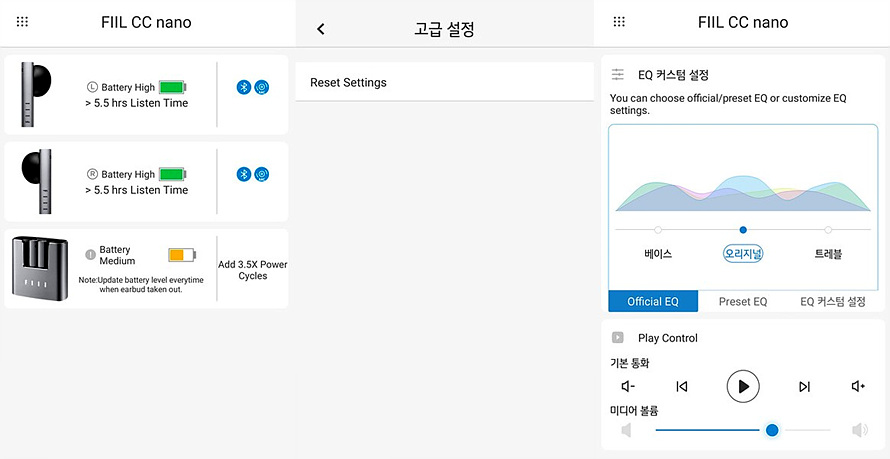Decrease volume with speaker minus button

click(628, 386)
